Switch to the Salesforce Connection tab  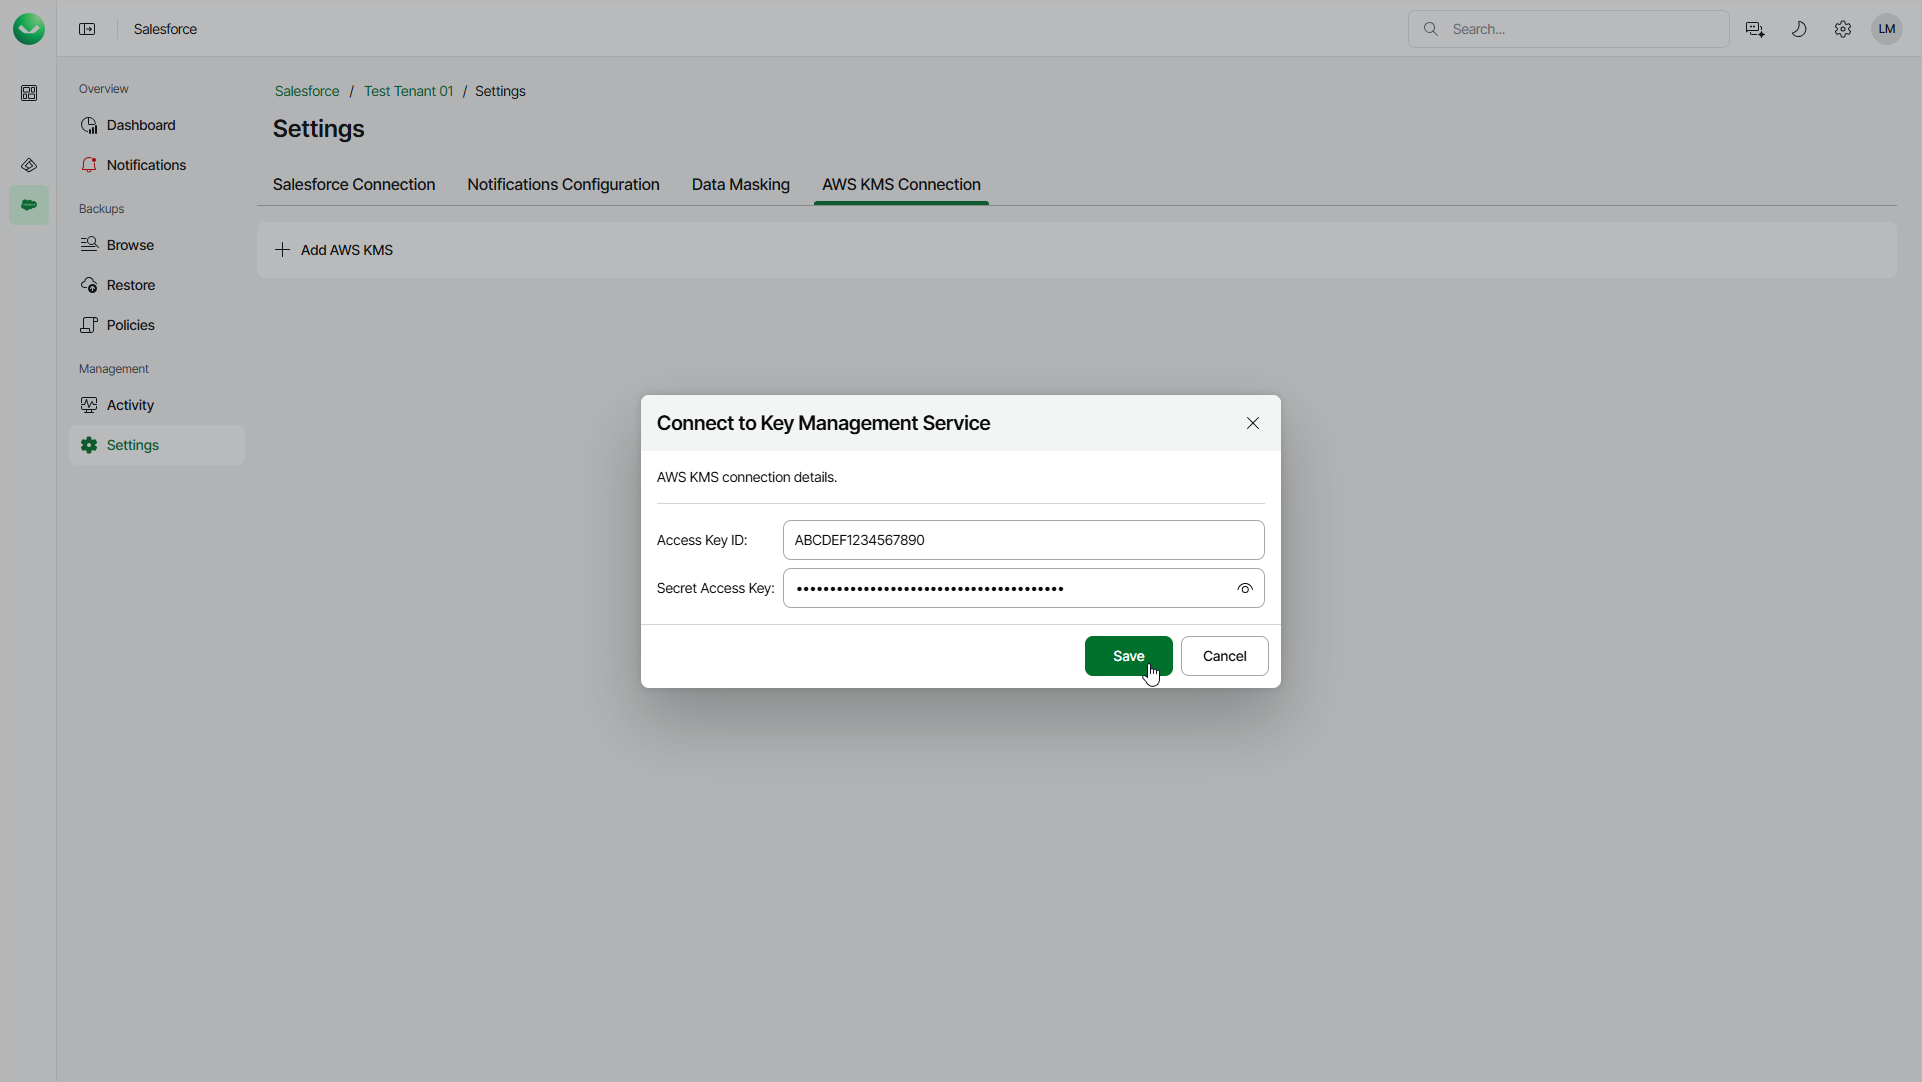[354, 185]
